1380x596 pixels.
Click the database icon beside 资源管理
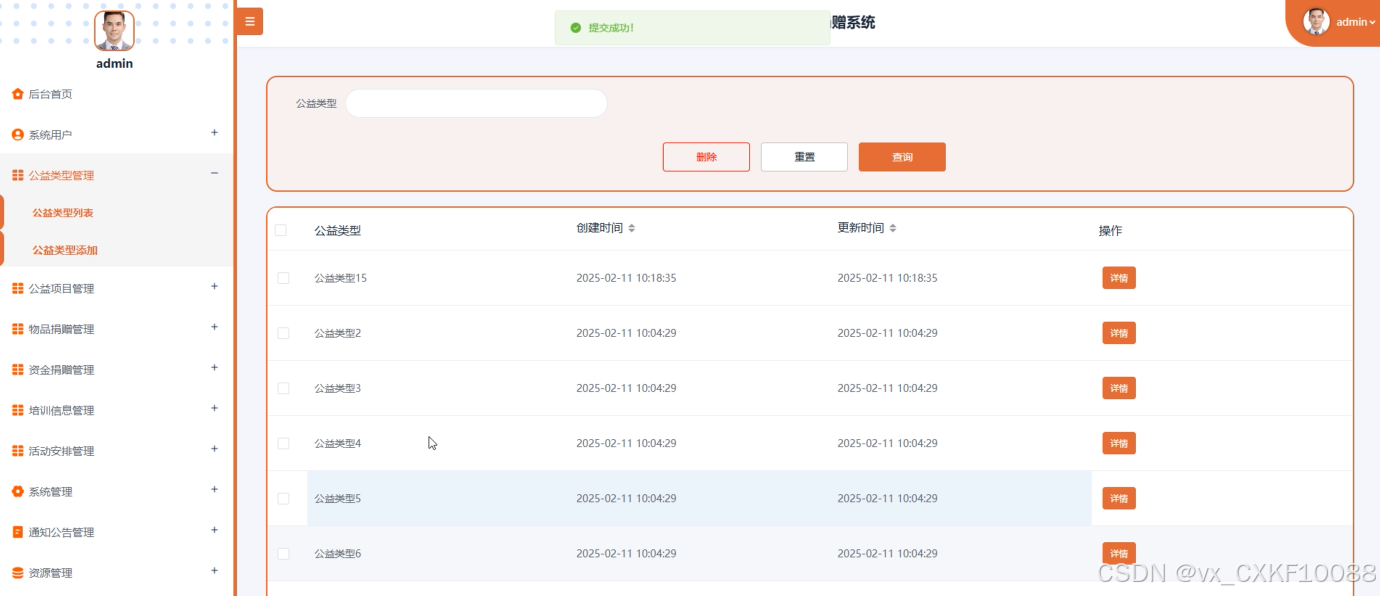coord(17,573)
